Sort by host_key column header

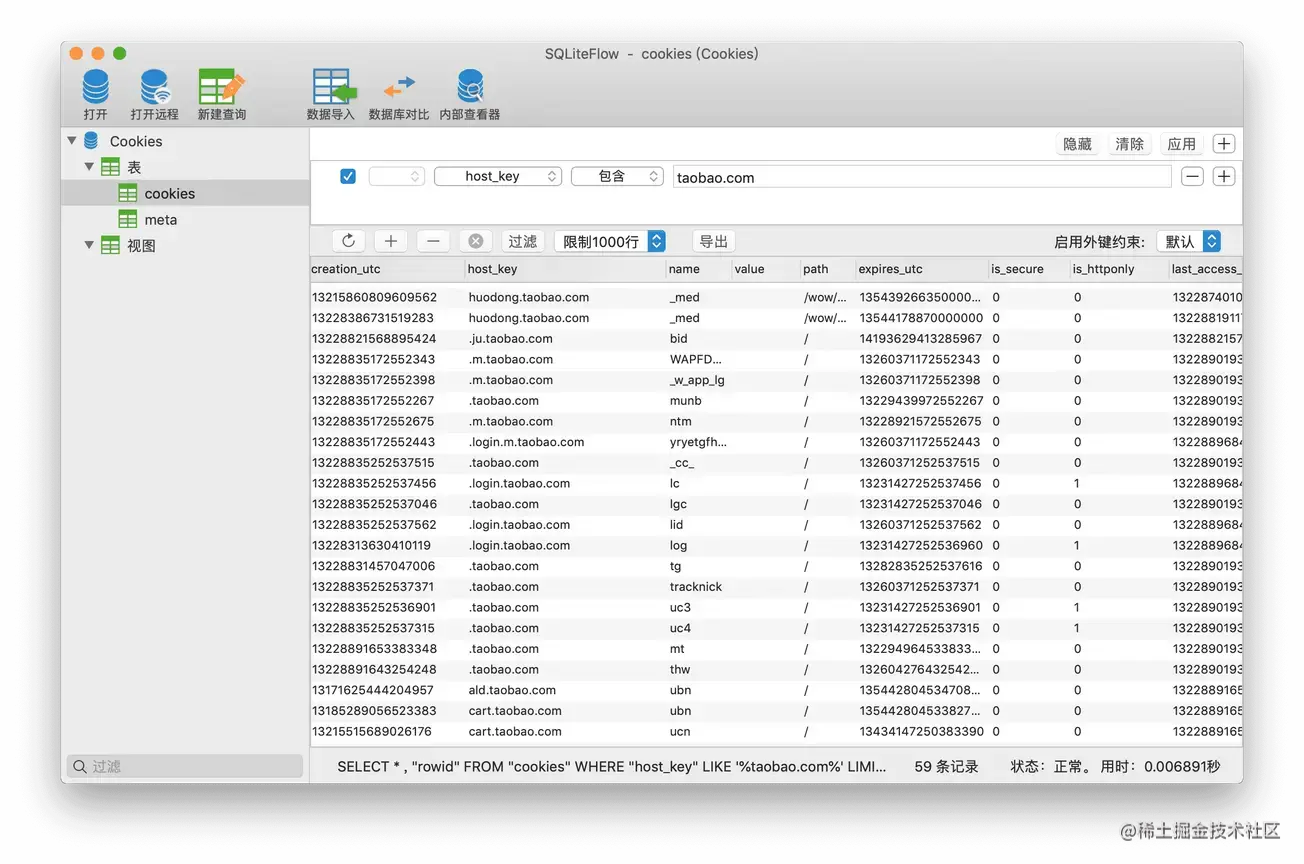[x=566, y=269]
